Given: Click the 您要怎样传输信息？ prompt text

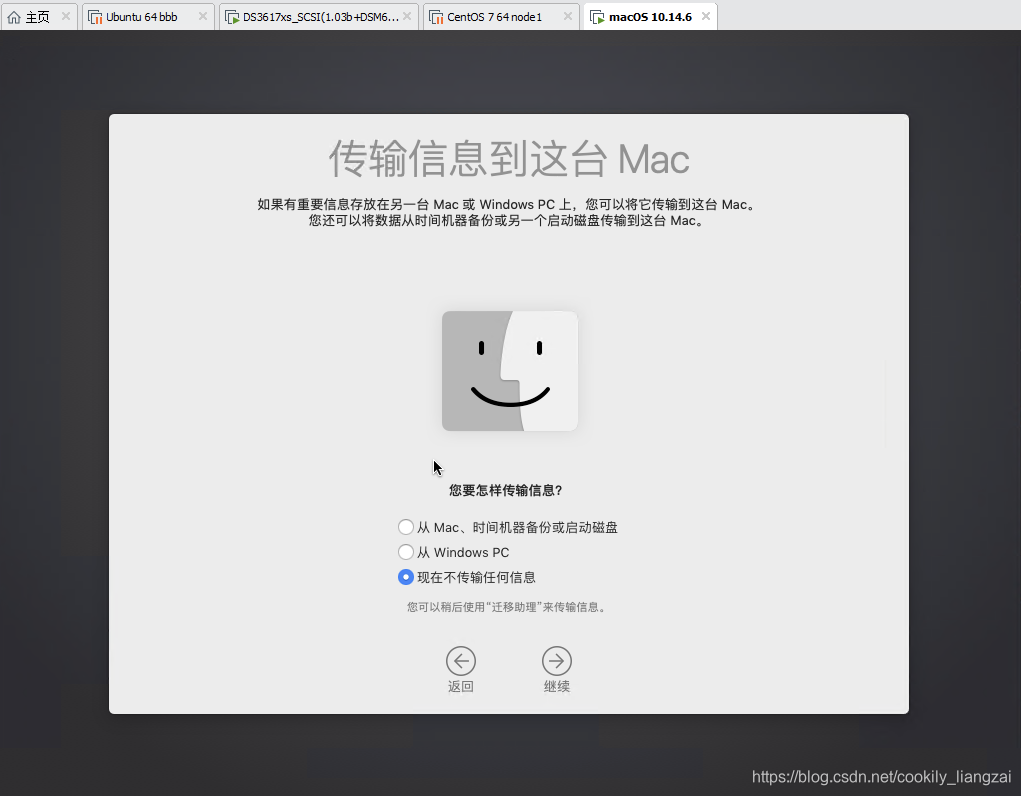Looking at the screenshot, I should pyautogui.click(x=505, y=490).
